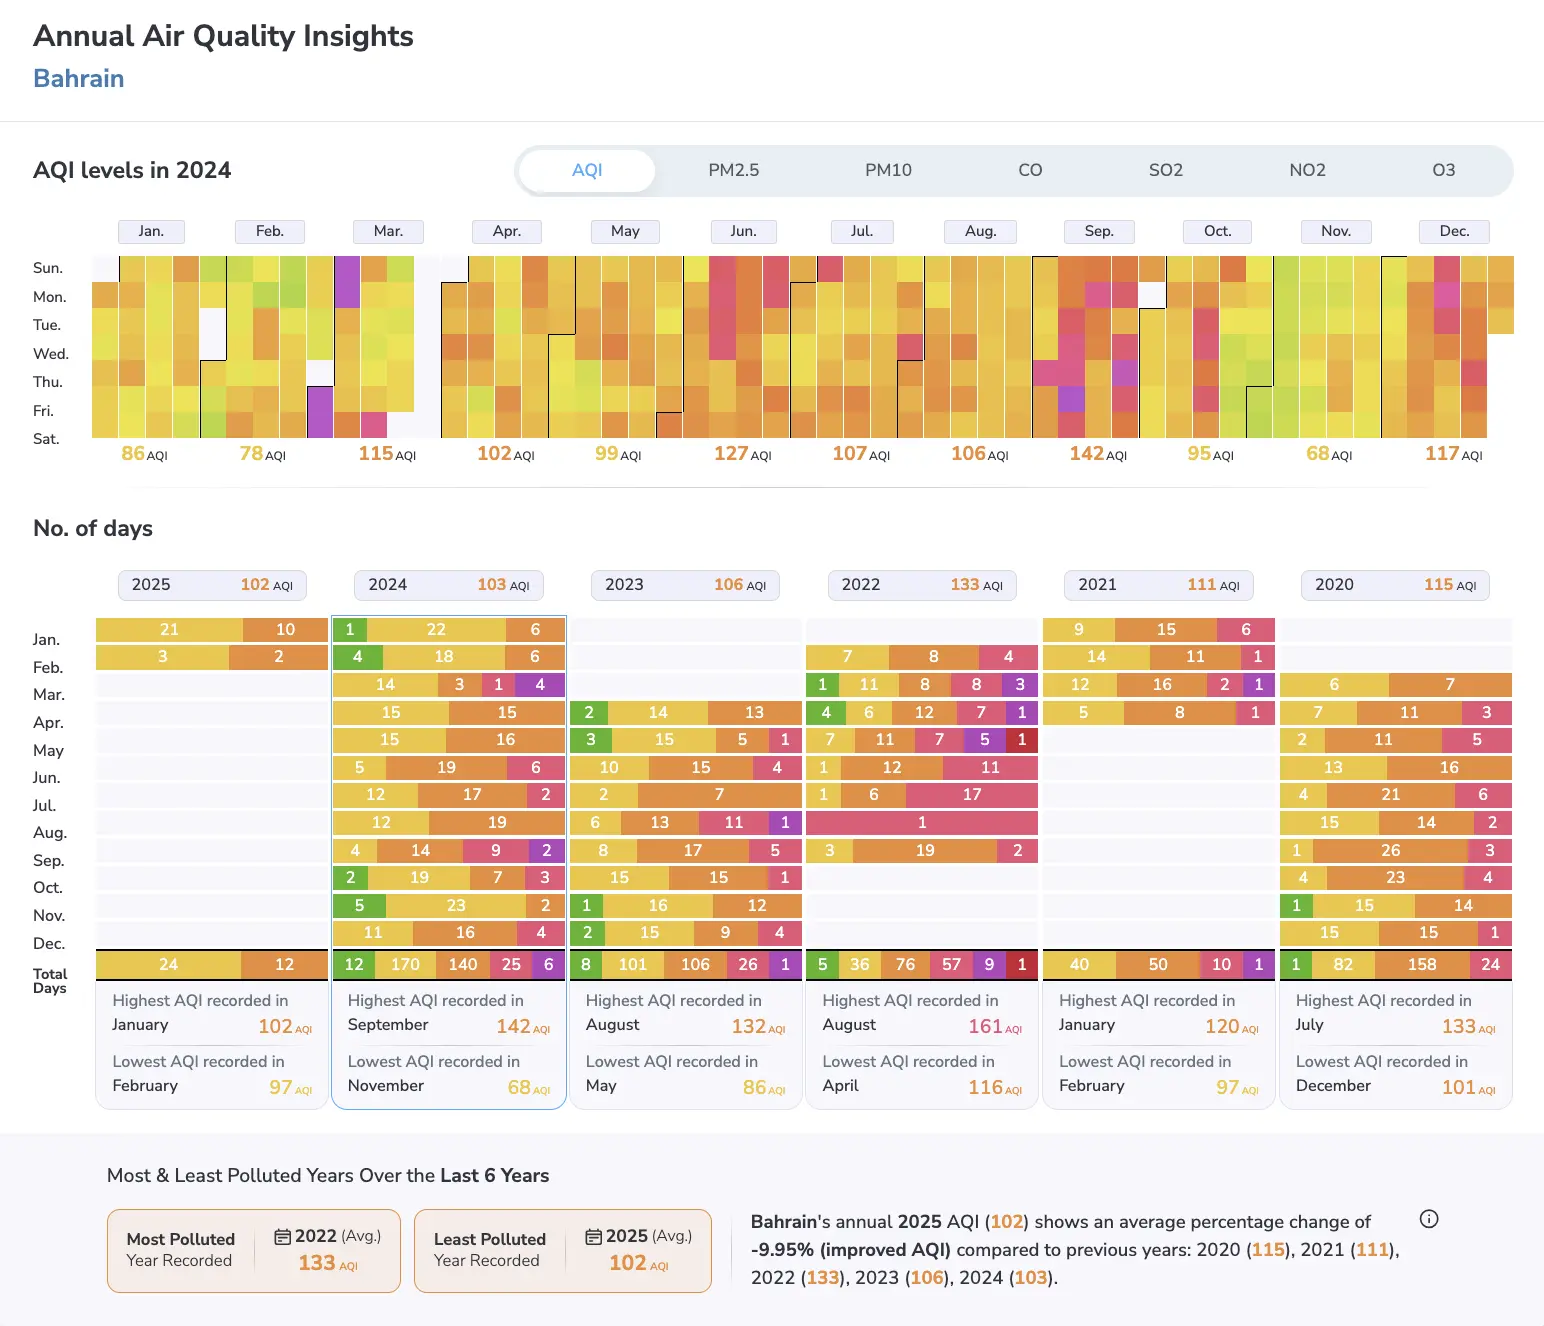This screenshot has width=1544, height=1326.
Task: Click the green '12' segment in 2024 totals
Action: point(354,965)
